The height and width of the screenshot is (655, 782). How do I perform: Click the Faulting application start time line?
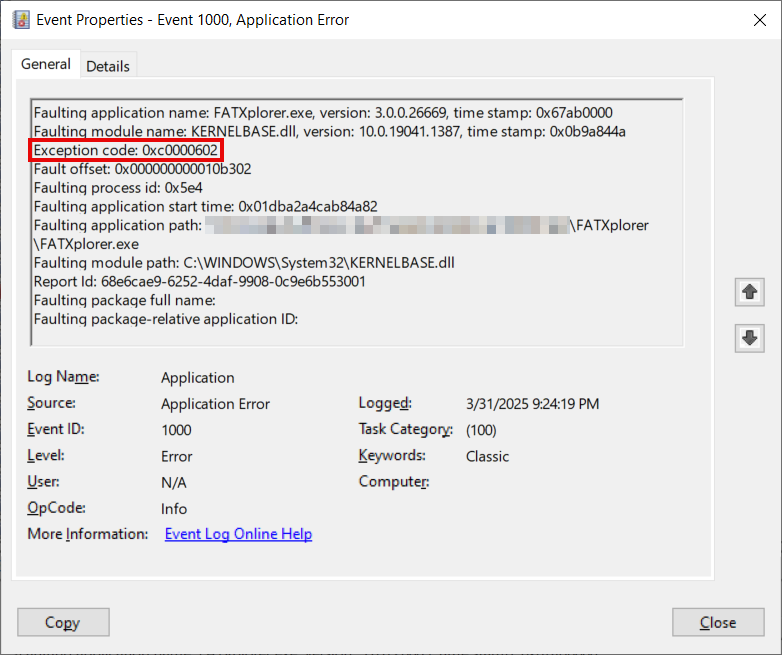coord(205,207)
